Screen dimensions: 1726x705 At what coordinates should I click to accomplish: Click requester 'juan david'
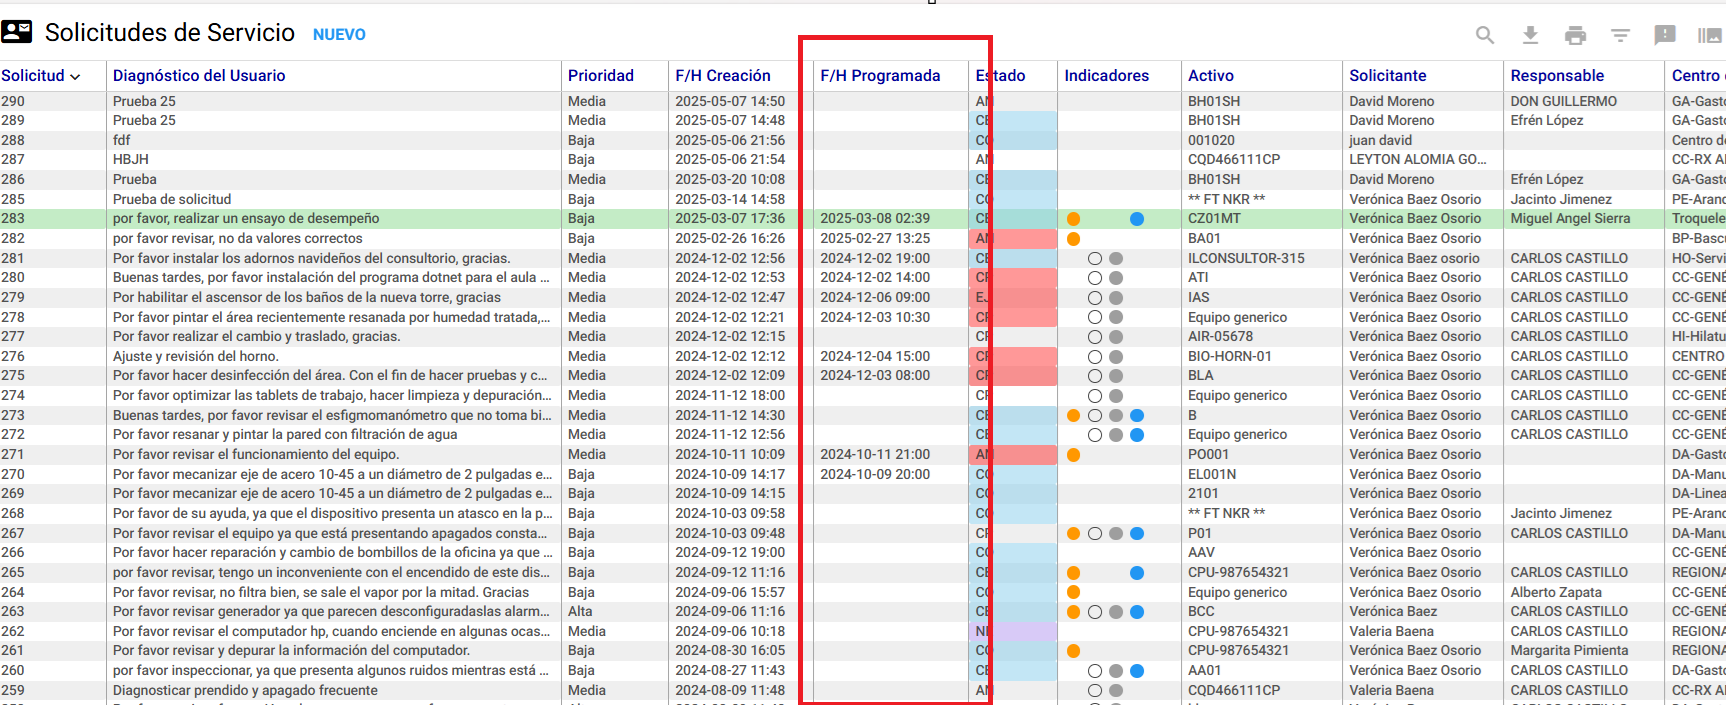click(1381, 141)
